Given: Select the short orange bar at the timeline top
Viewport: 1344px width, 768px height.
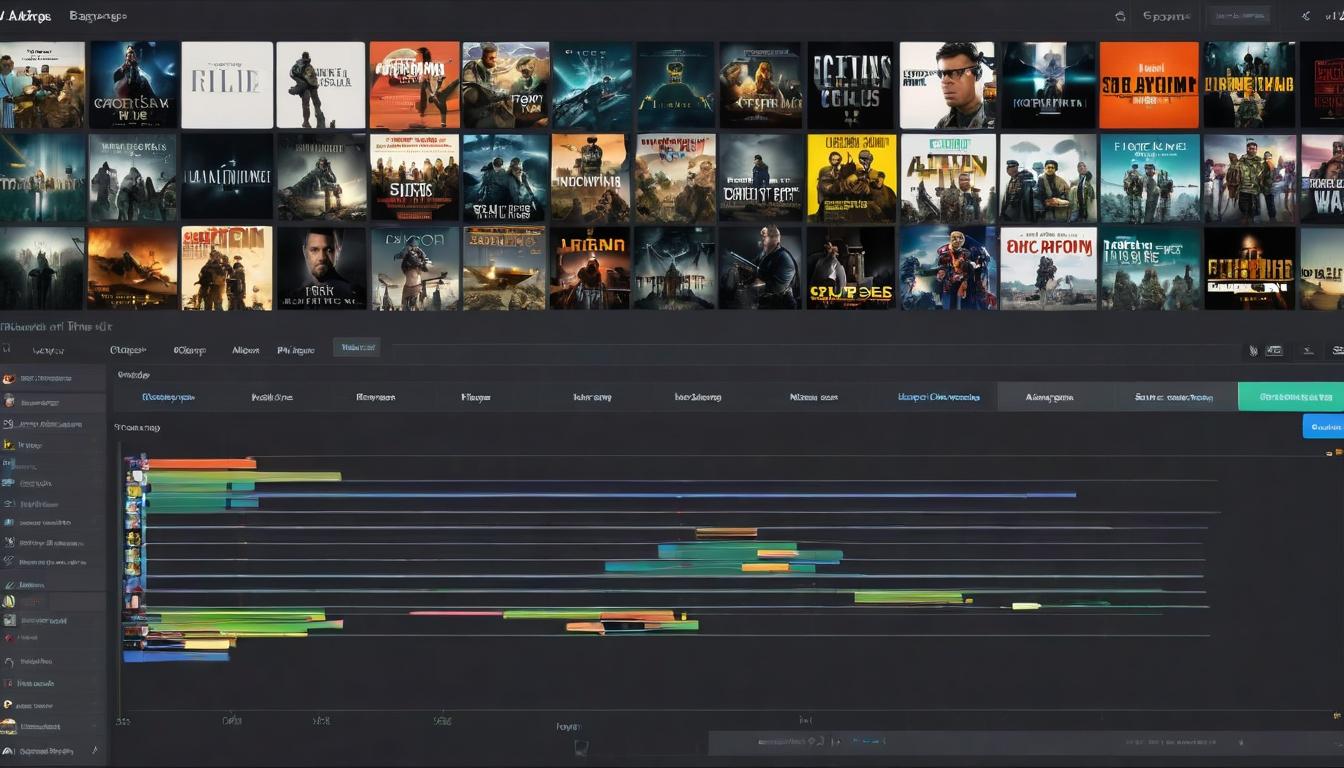Looking at the screenshot, I should 202,463.
